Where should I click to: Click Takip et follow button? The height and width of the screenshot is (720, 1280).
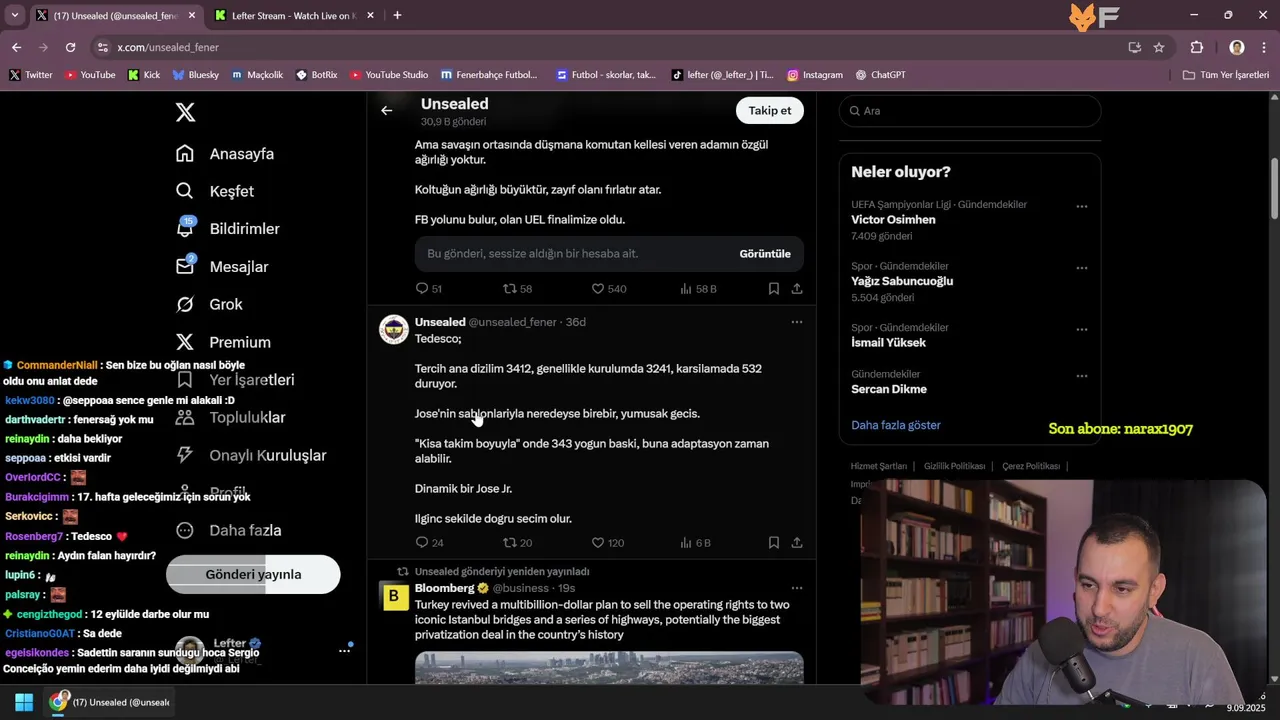pos(770,111)
